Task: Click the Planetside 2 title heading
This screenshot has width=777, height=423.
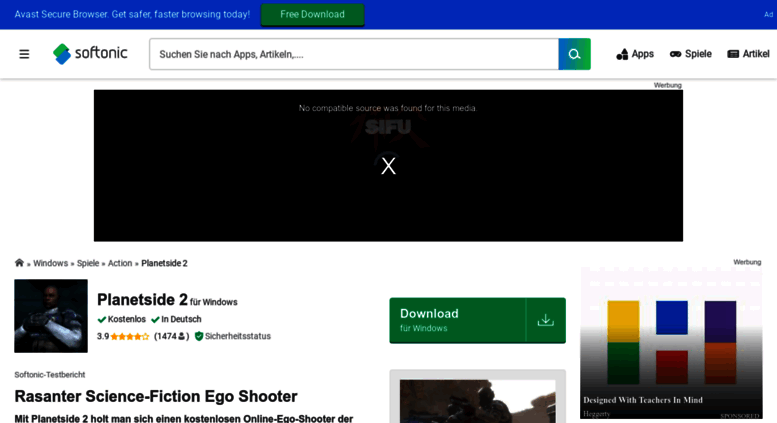Action: coord(142,300)
